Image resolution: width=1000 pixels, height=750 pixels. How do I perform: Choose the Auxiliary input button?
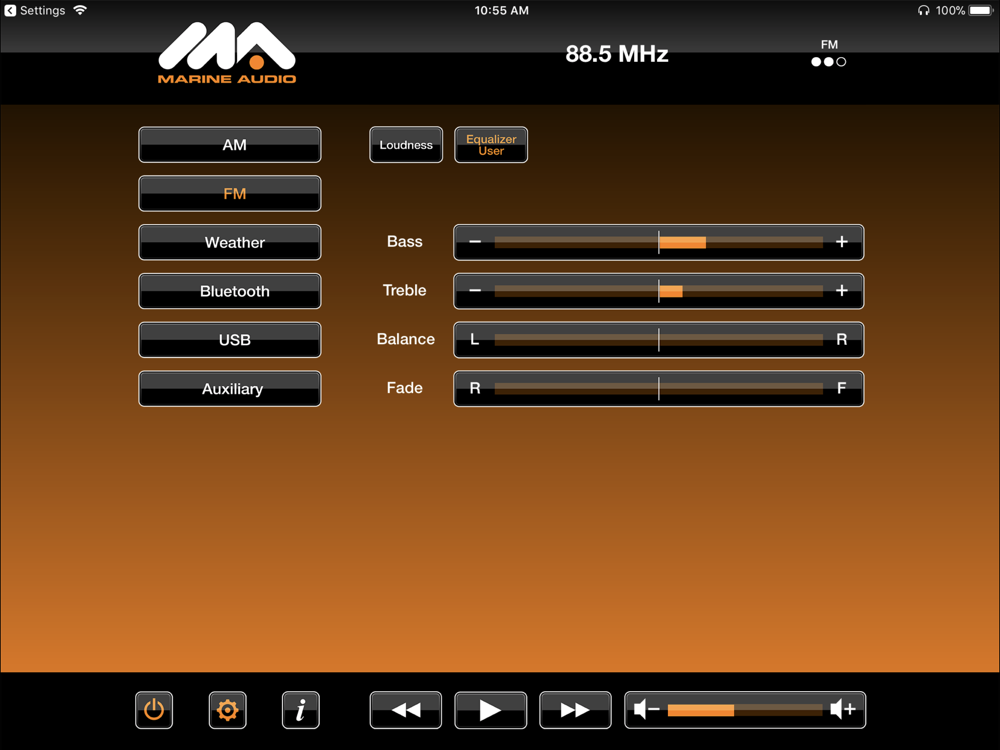point(230,389)
